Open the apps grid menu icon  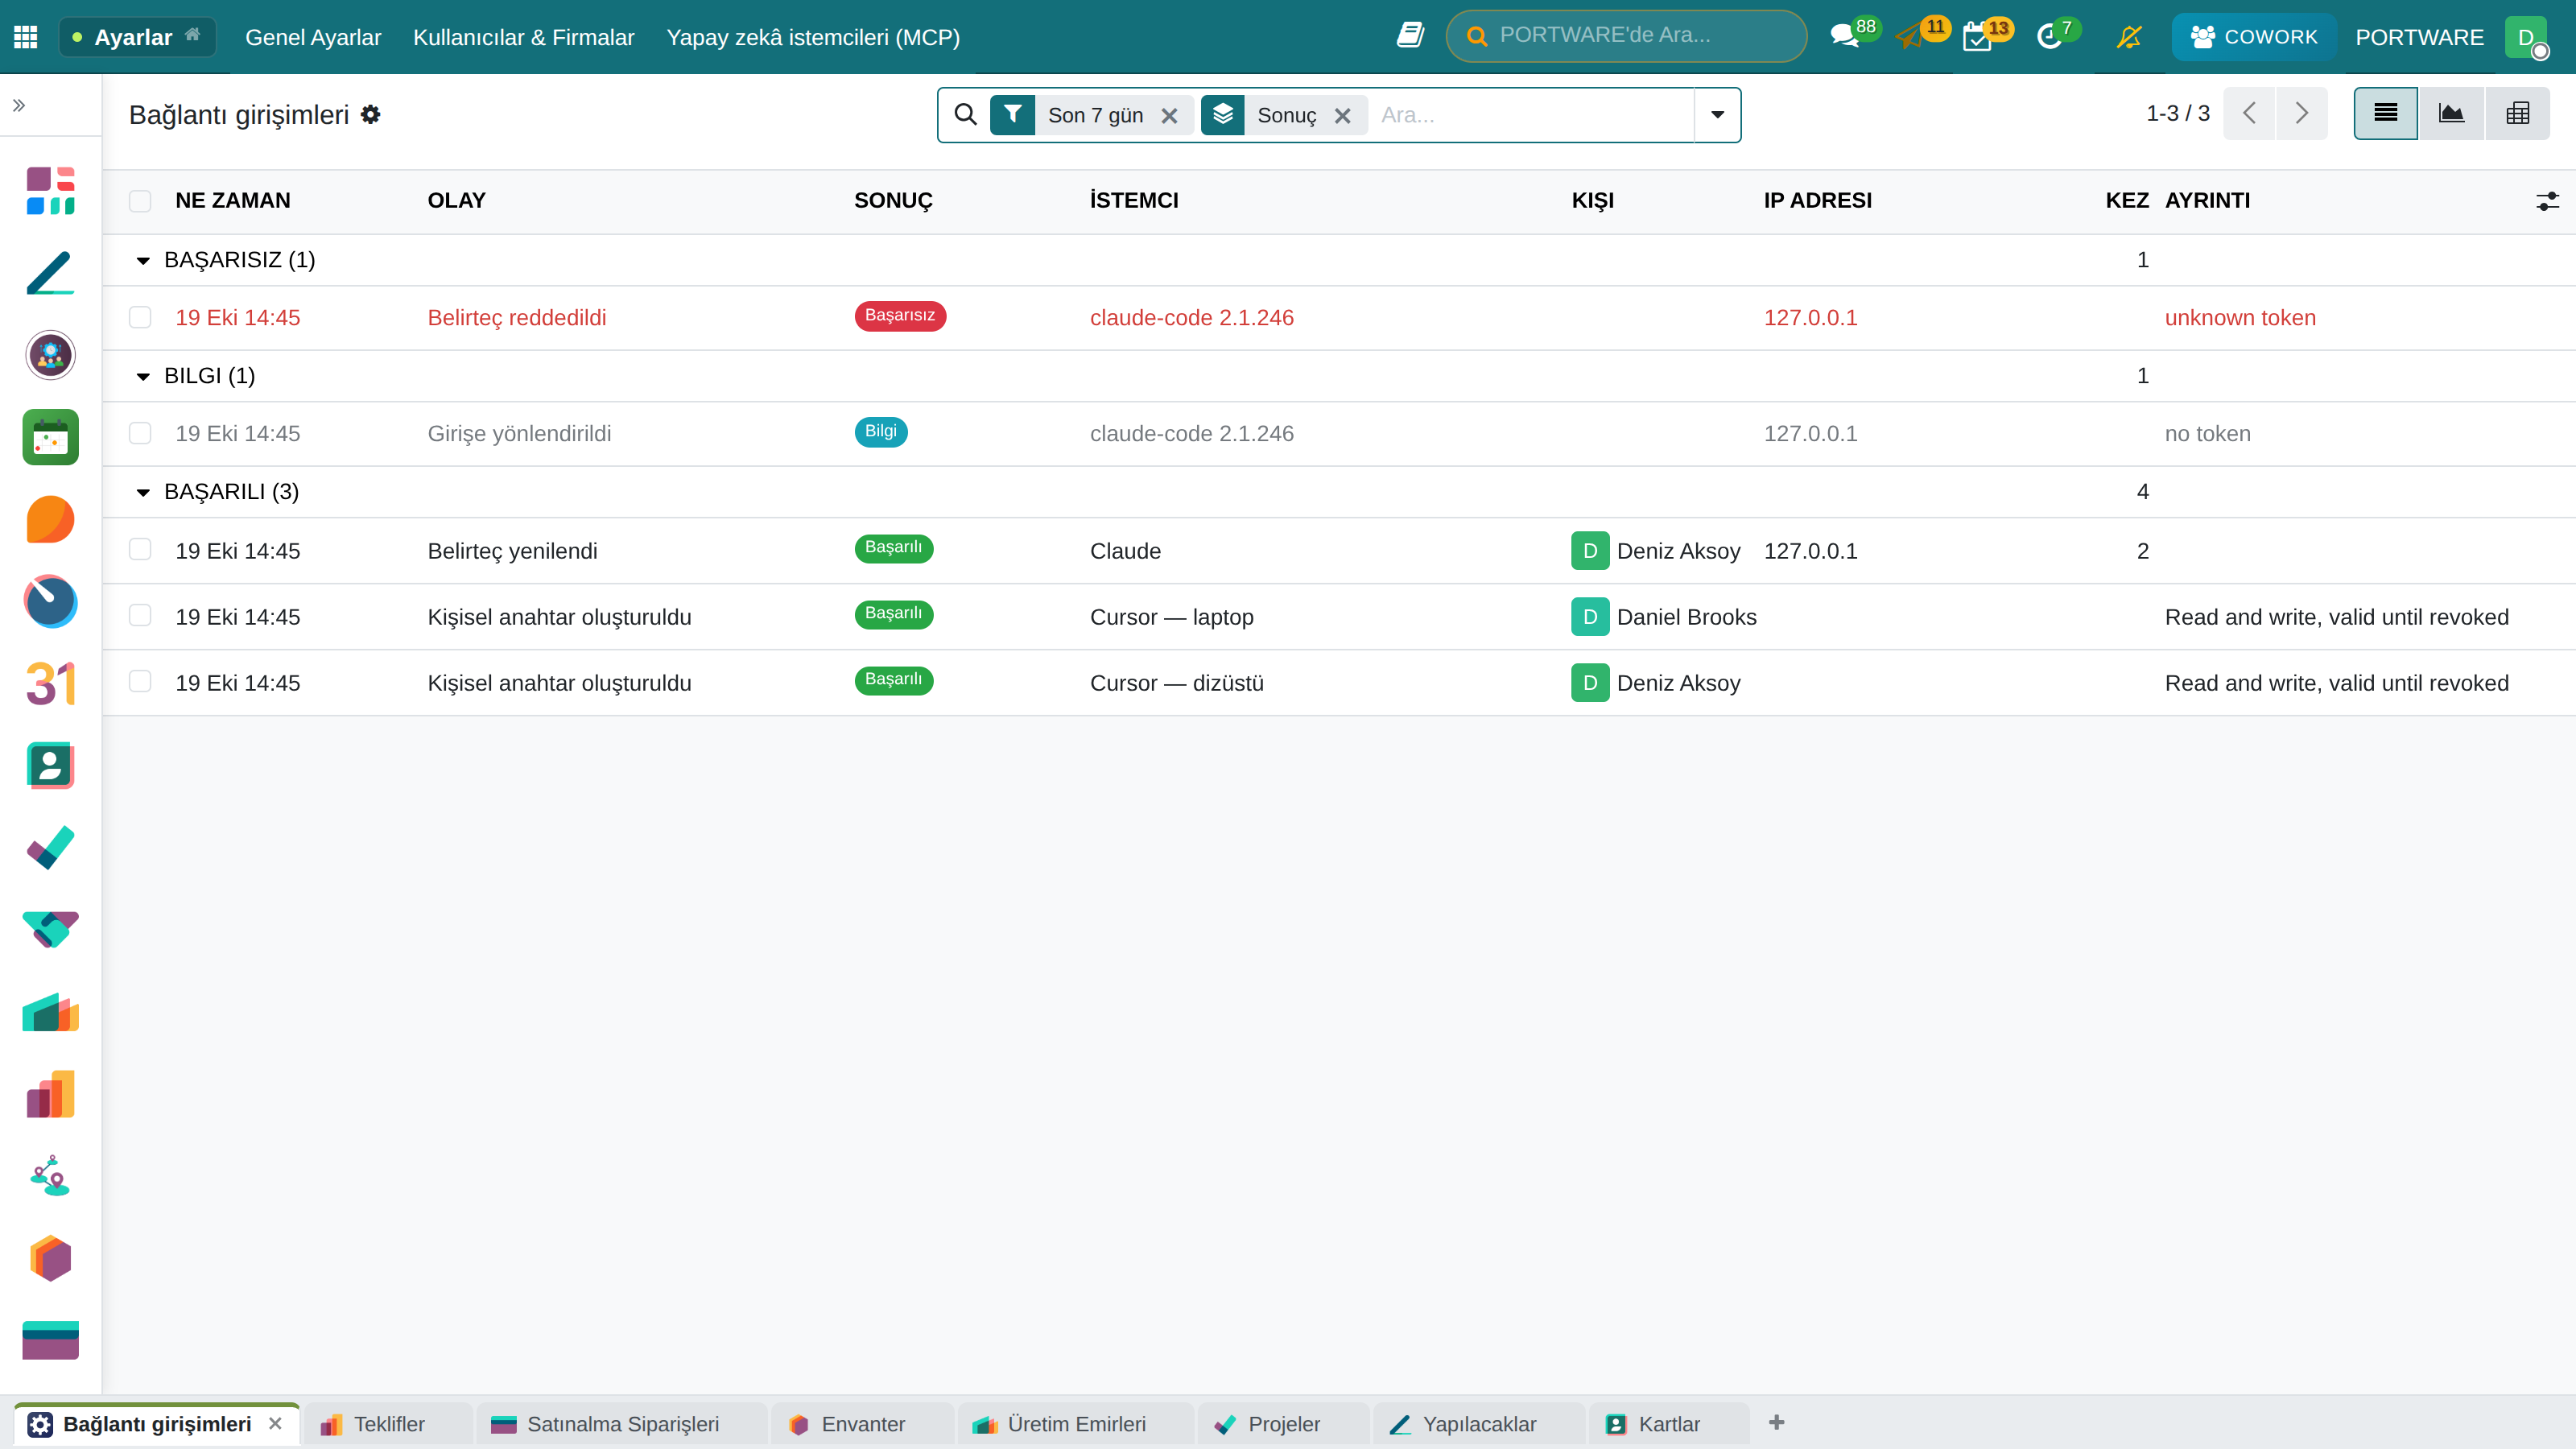point(26,37)
